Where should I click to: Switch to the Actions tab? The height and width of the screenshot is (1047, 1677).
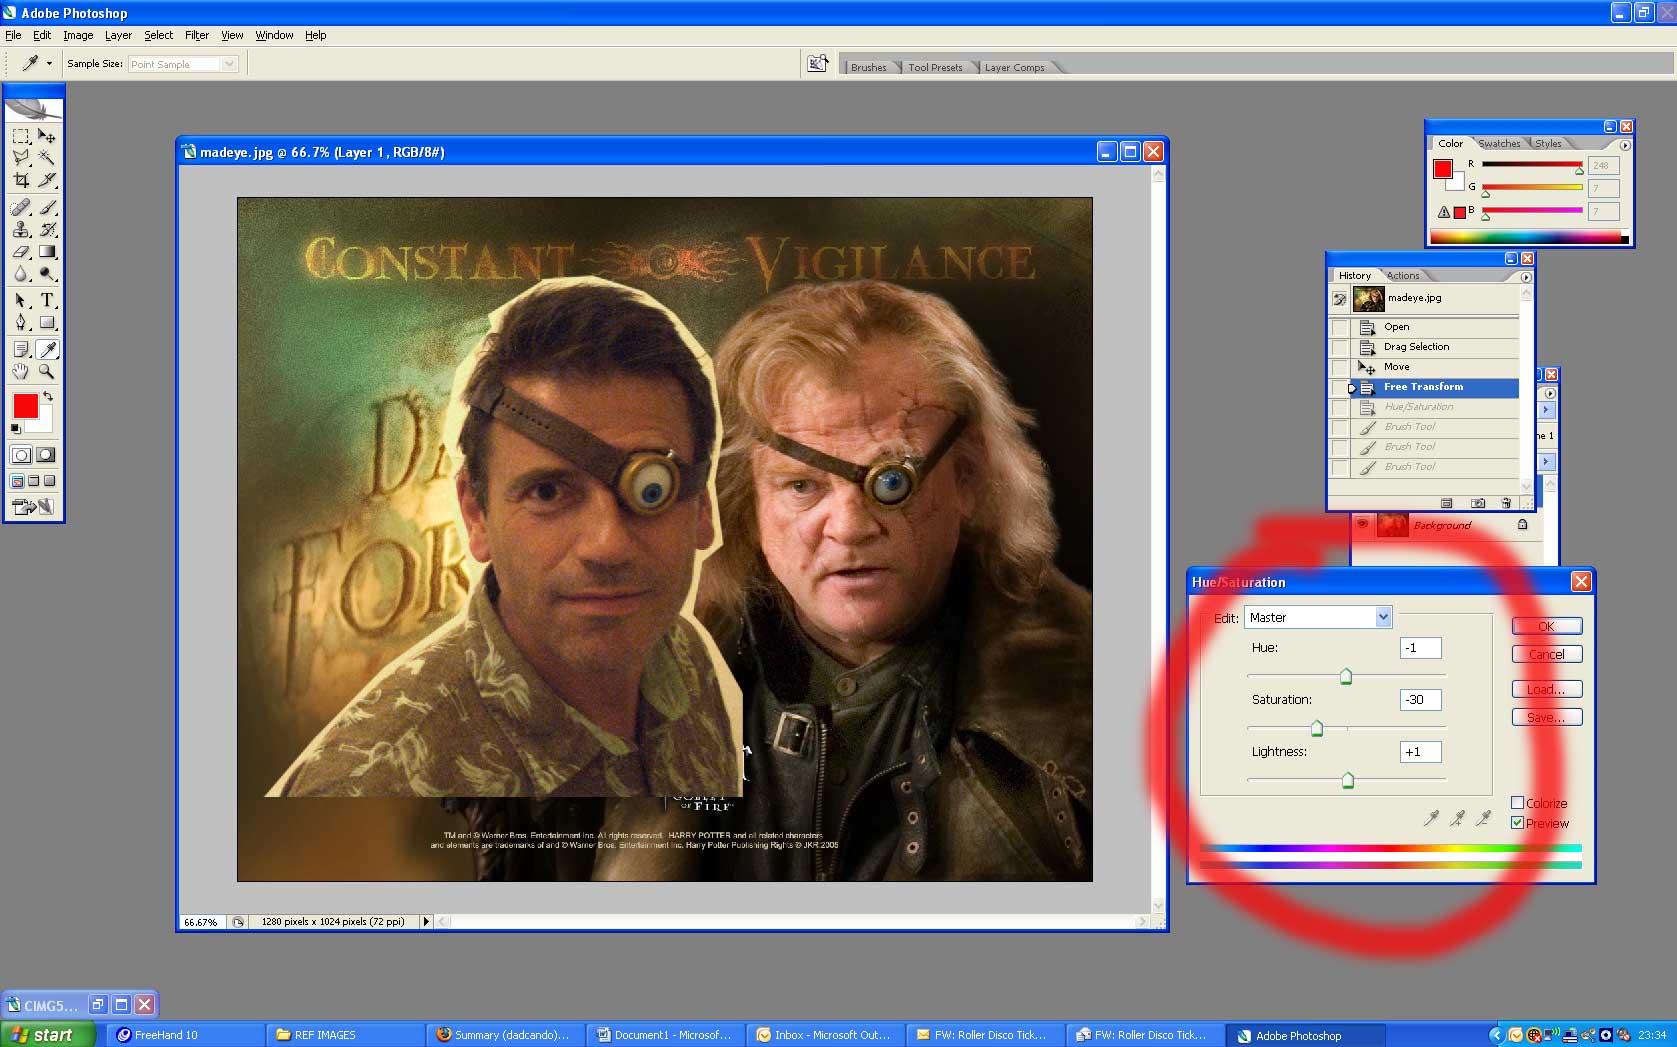[x=1403, y=275]
